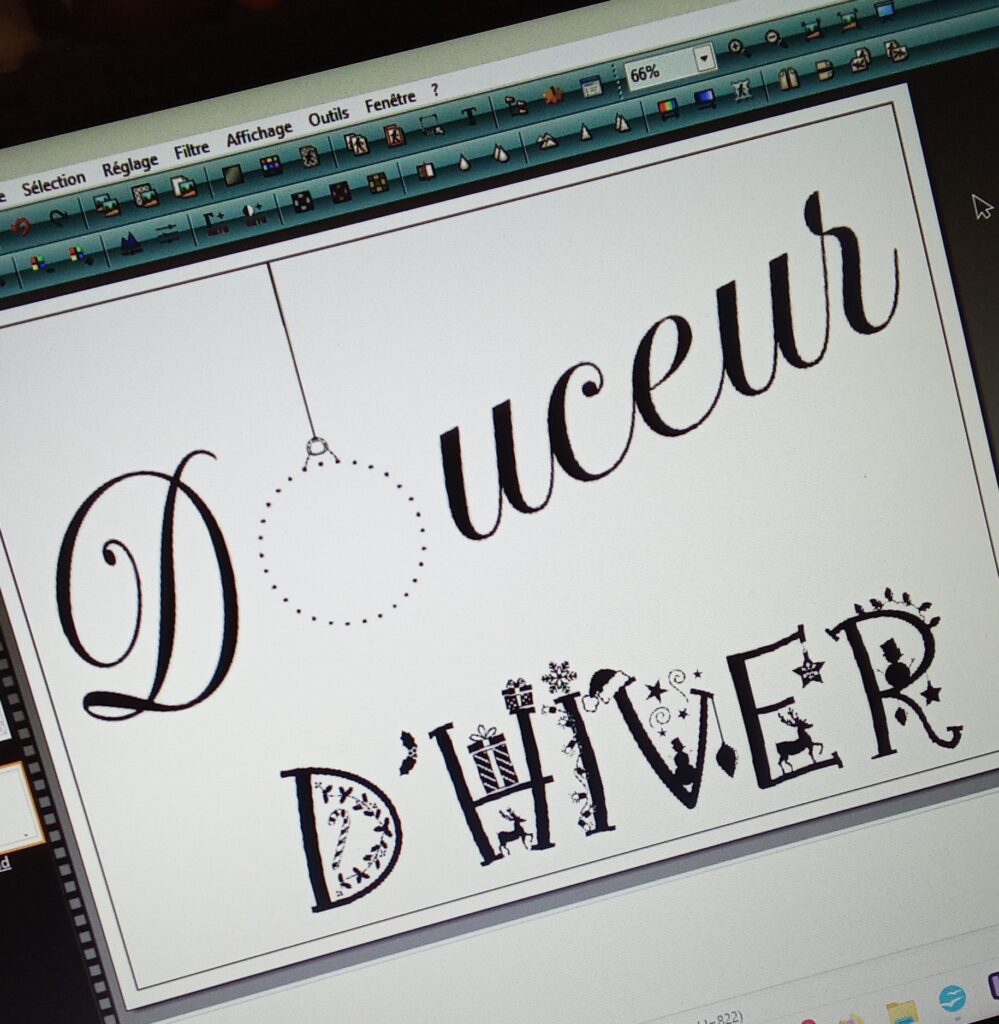
Task: Open the Sélection menu
Action: 53,183
